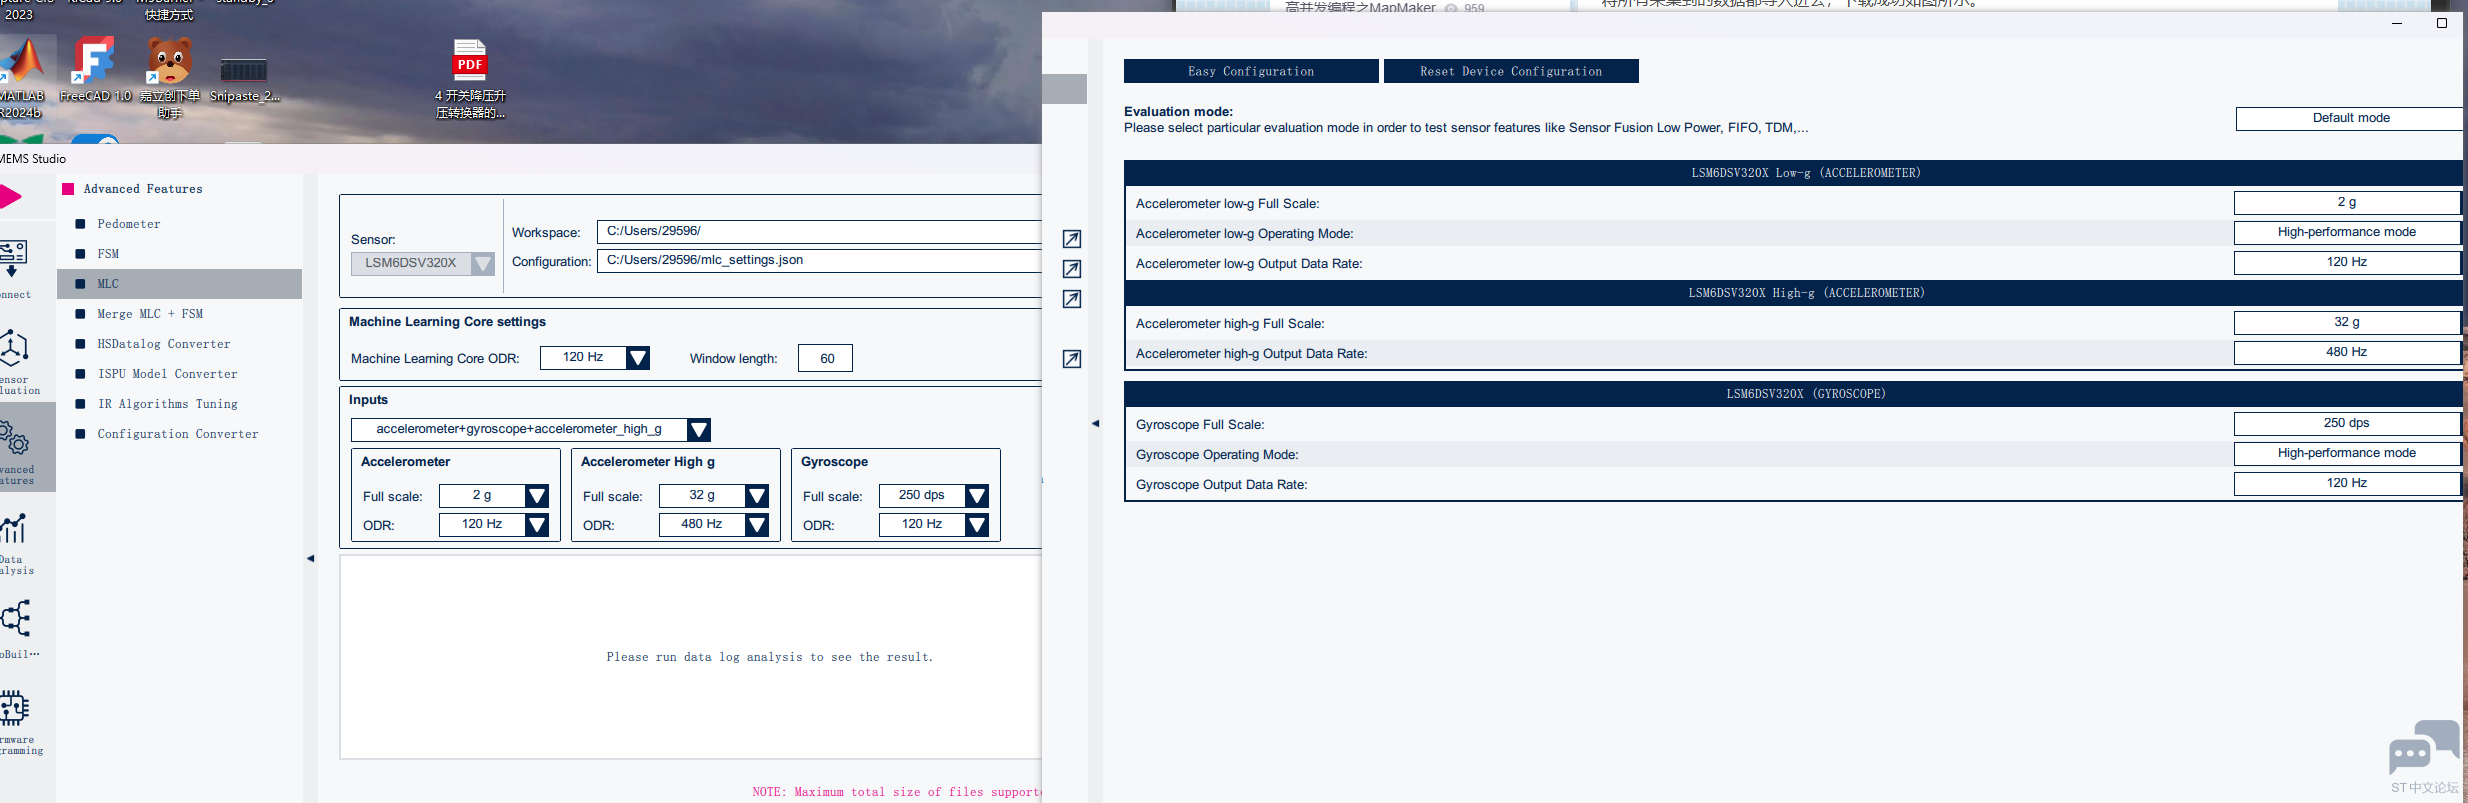This screenshot has width=2468, height=803.
Task: Select the HSDatalog Converter item
Action: [x=163, y=344]
